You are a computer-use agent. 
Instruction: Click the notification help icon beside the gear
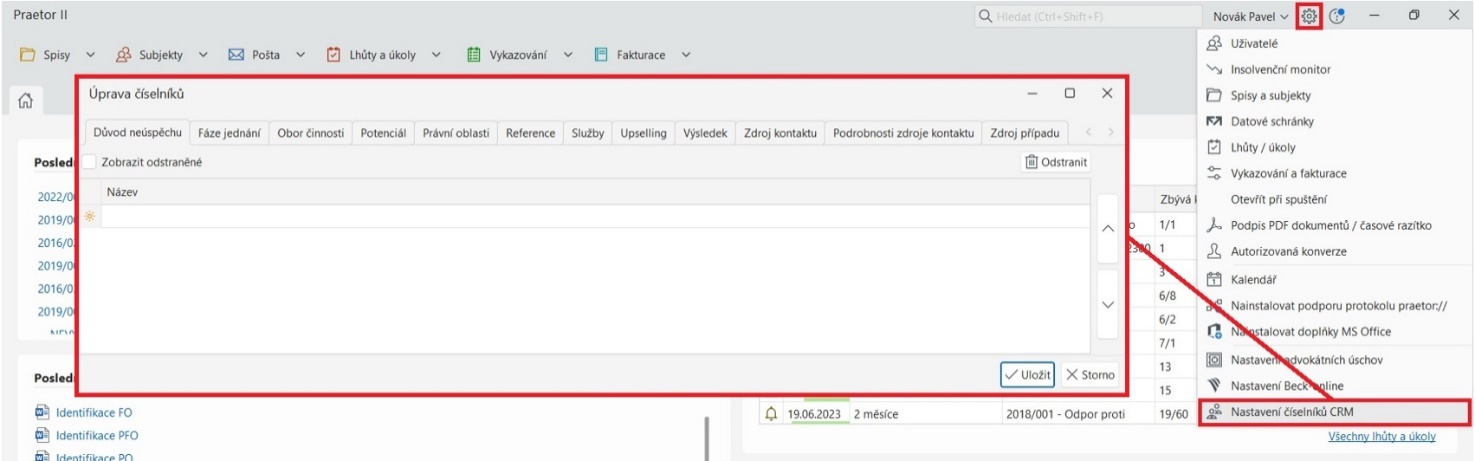click(x=1338, y=16)
